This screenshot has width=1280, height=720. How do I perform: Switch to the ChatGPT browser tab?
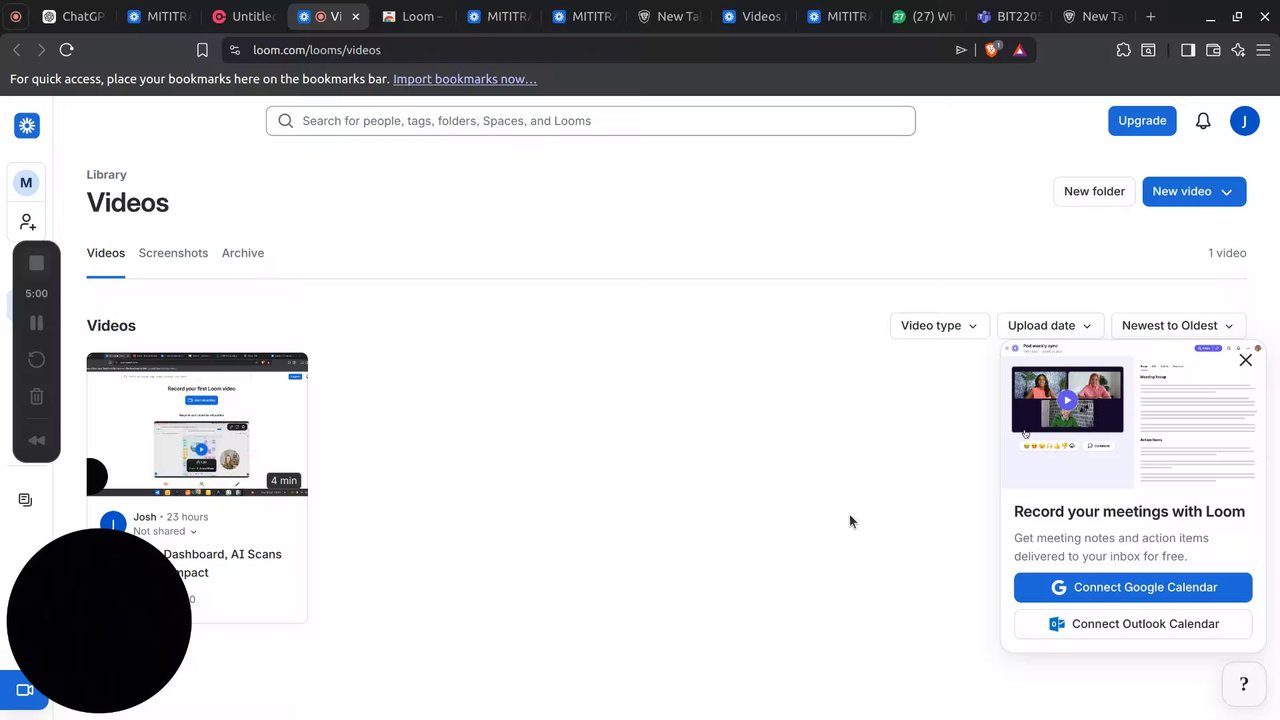pos(74,16)
